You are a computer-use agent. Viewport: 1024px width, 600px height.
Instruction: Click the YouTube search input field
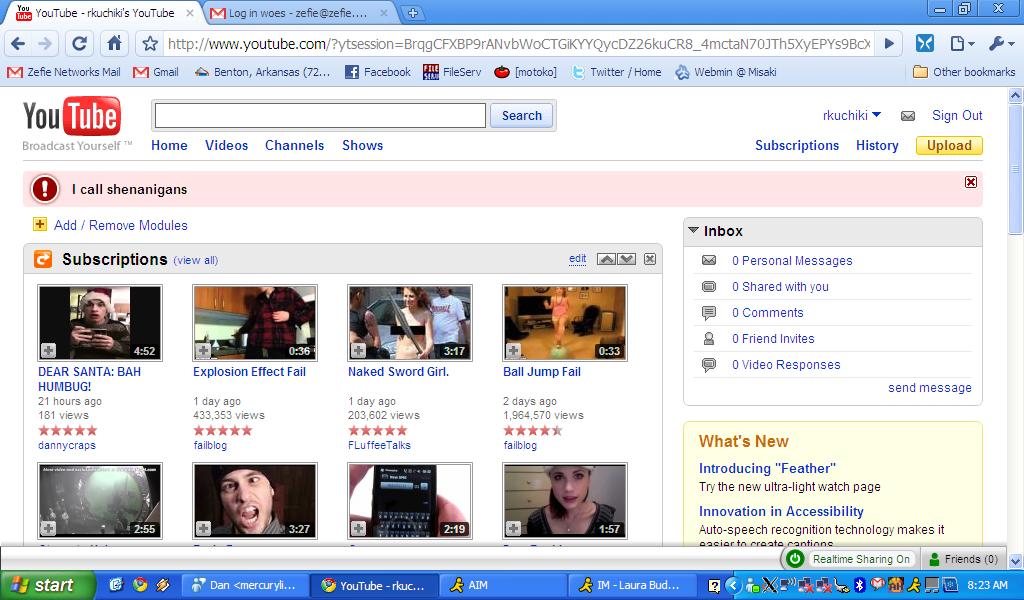pyautogui.click(x=320, y=116)
